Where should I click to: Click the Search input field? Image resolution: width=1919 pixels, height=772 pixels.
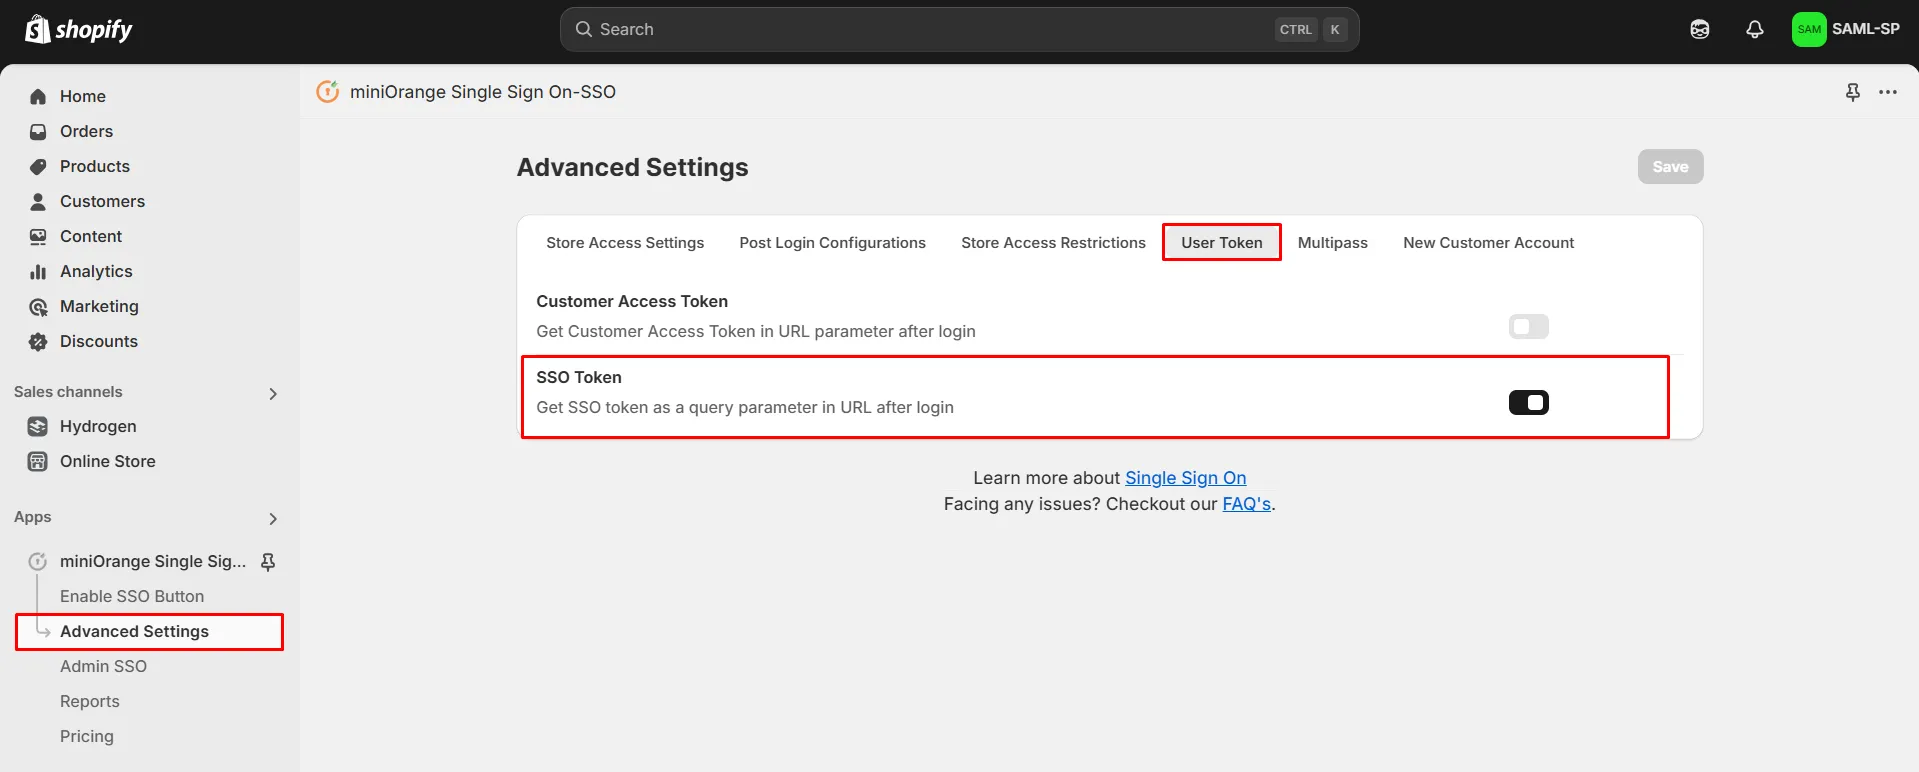click(959, 29)
